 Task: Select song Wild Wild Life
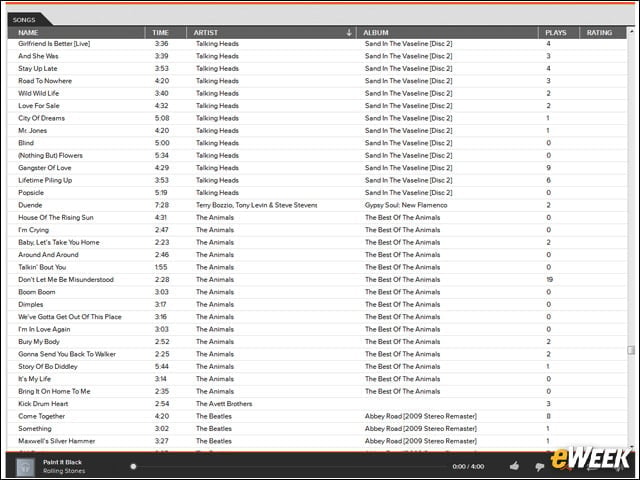pos(38,93)
